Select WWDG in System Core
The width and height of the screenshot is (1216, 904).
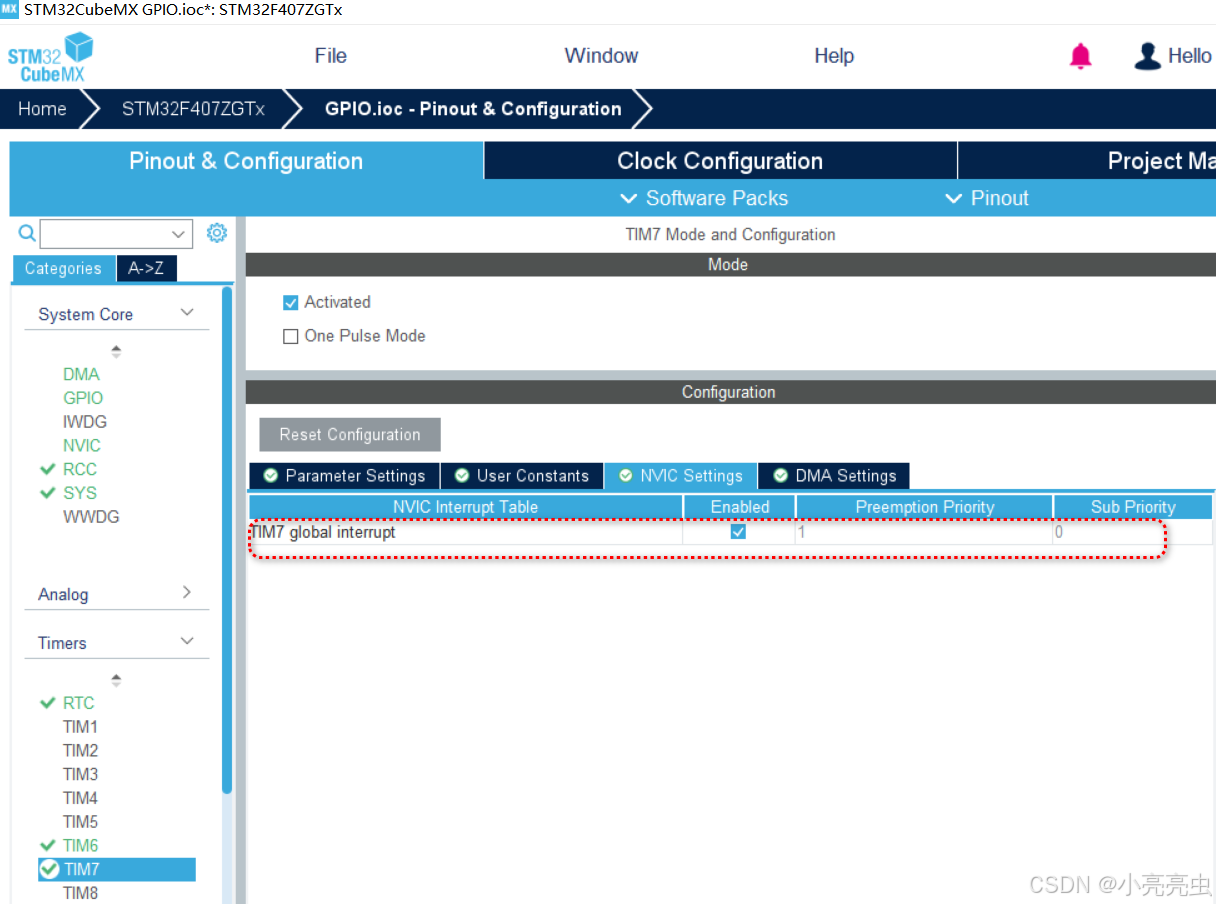pos(91,517)
